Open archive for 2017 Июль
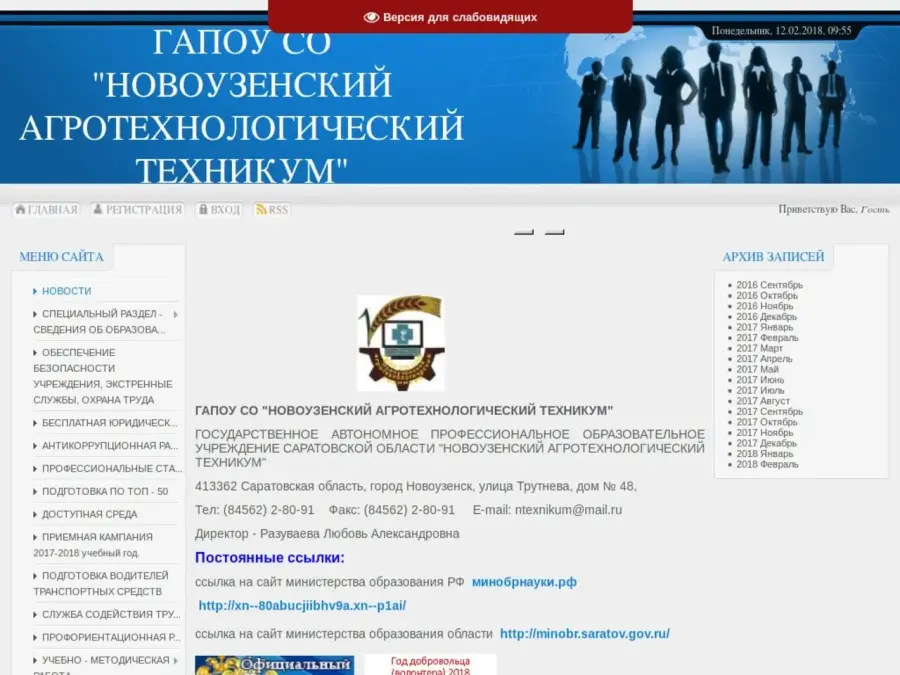Screen dimensions: 900x675 point(760,390)
